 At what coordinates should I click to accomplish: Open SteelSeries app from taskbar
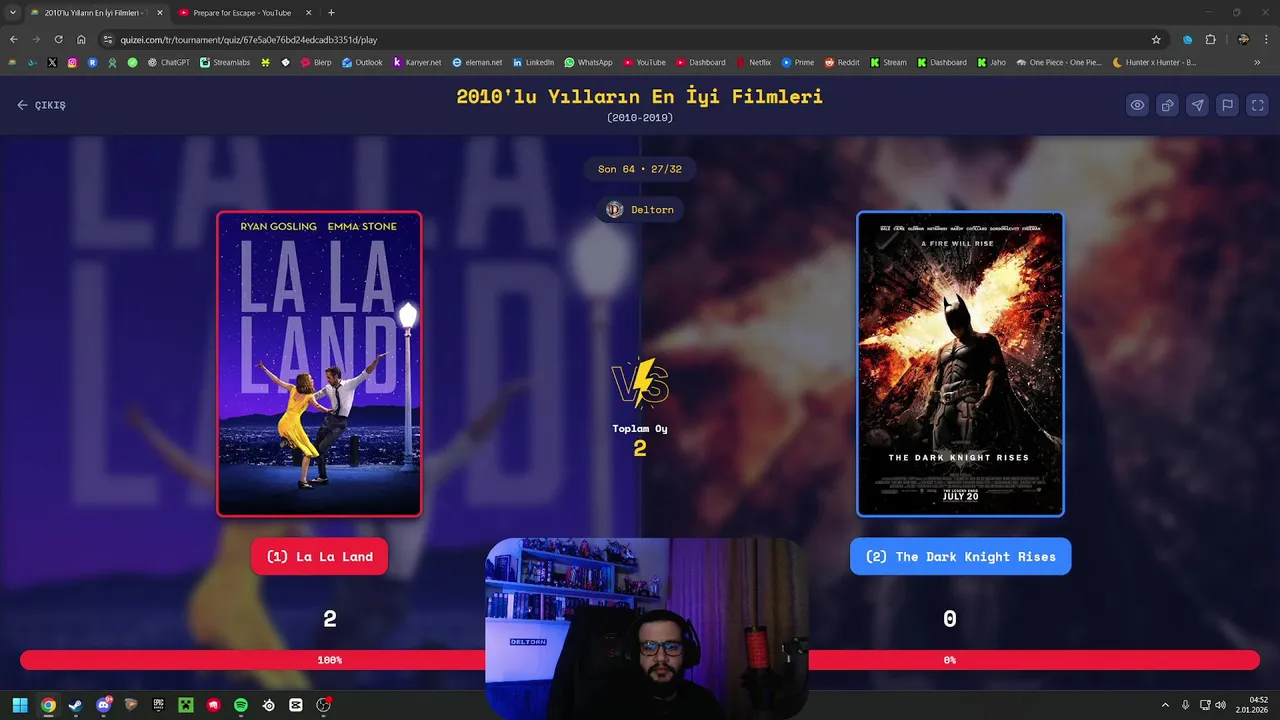pos(268,705)
